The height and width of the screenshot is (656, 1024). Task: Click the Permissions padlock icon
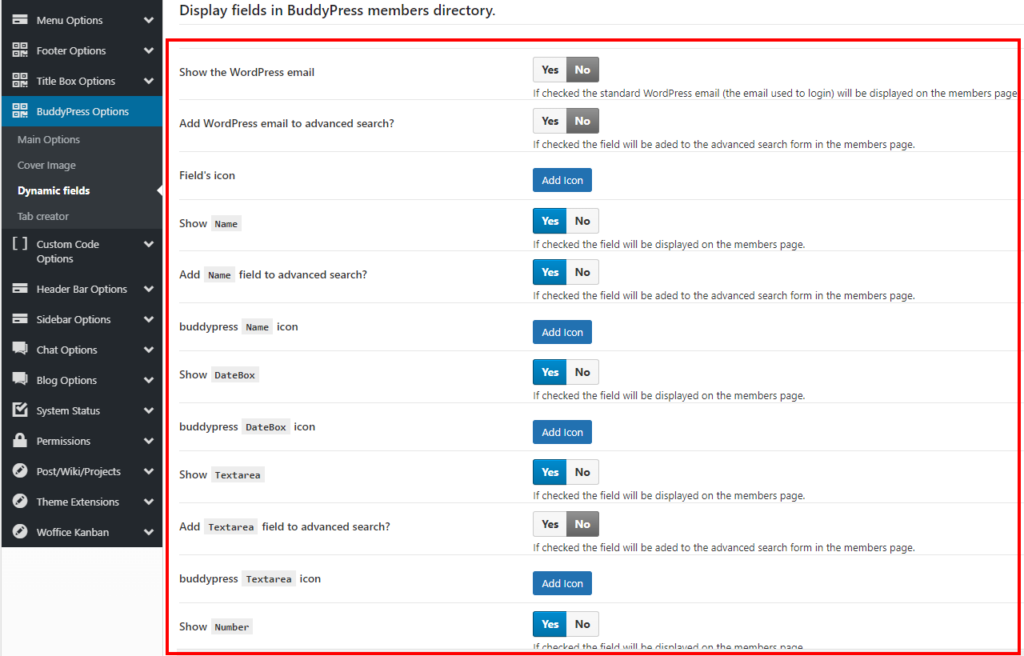(x=19, y=441)
